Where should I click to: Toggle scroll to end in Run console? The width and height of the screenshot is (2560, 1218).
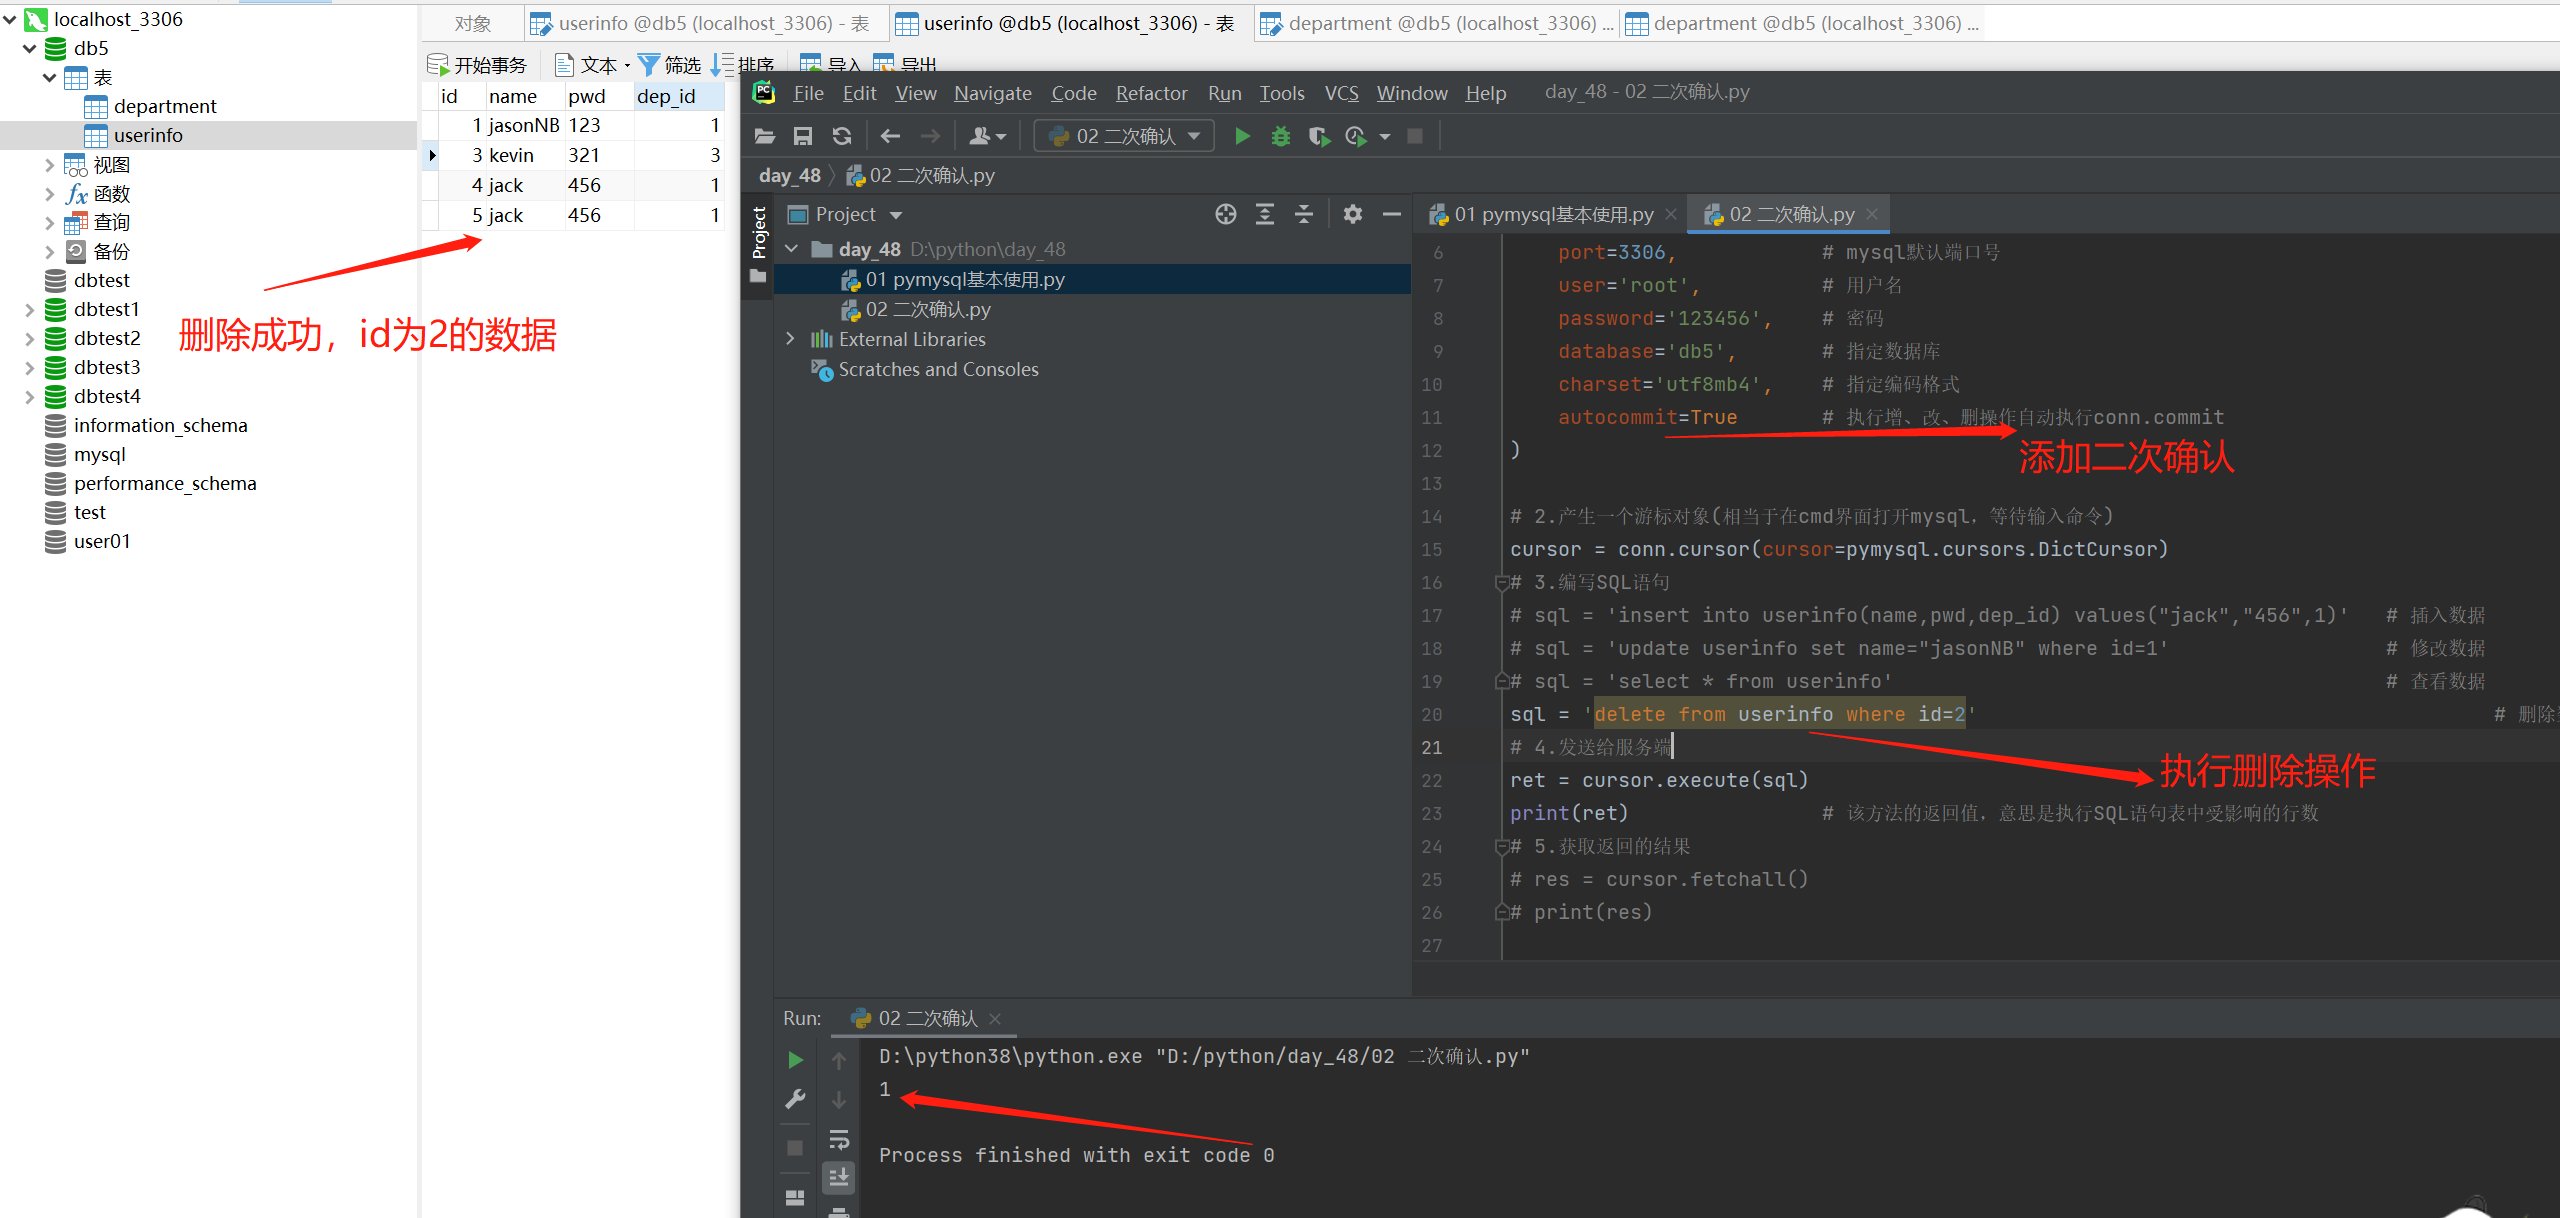coord(839,1177)
